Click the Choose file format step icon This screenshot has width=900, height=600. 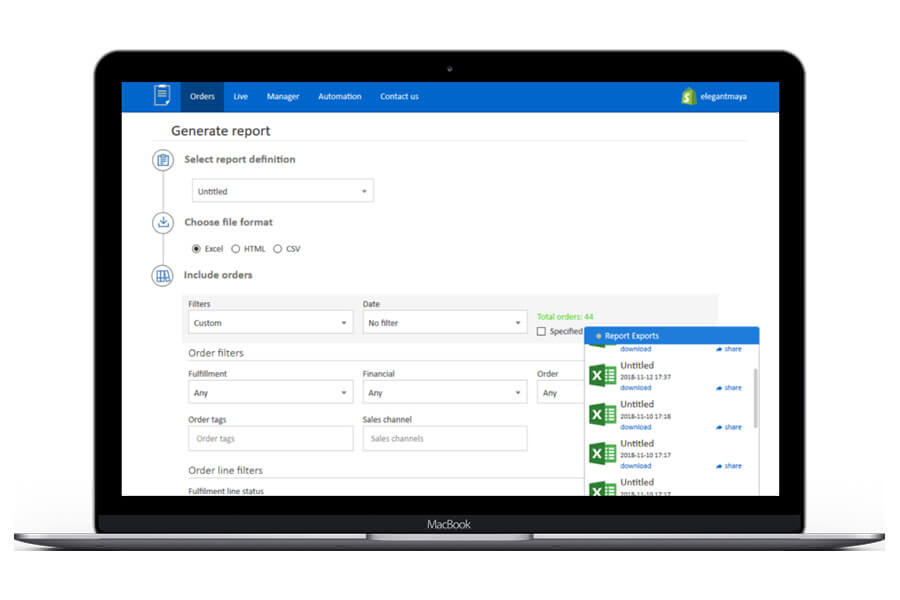point(163,222)
